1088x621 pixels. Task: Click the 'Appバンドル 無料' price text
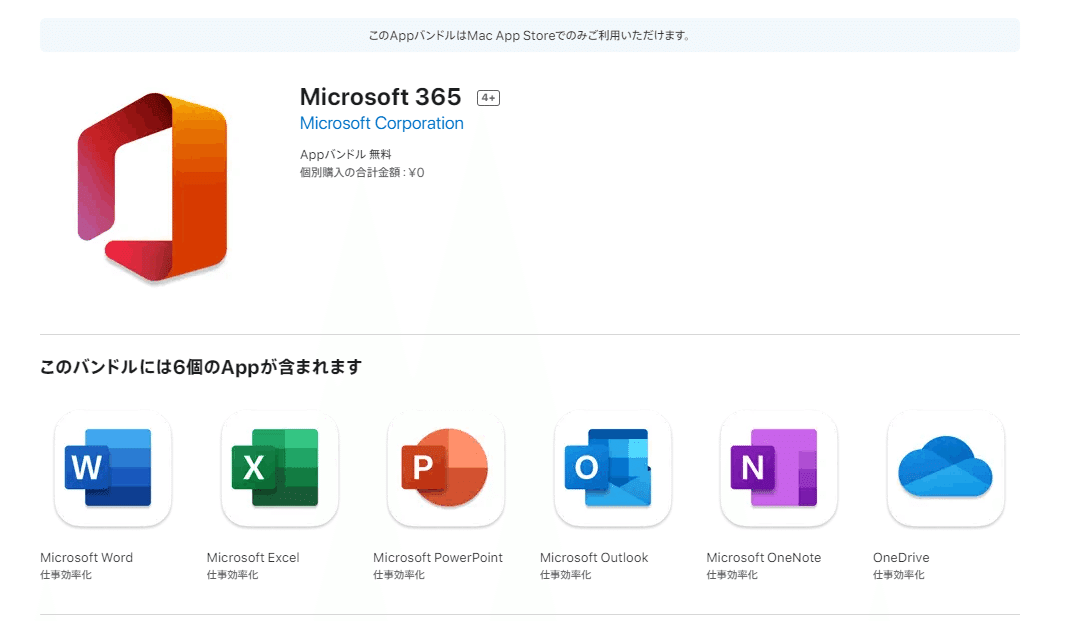[x=346, y=154]
